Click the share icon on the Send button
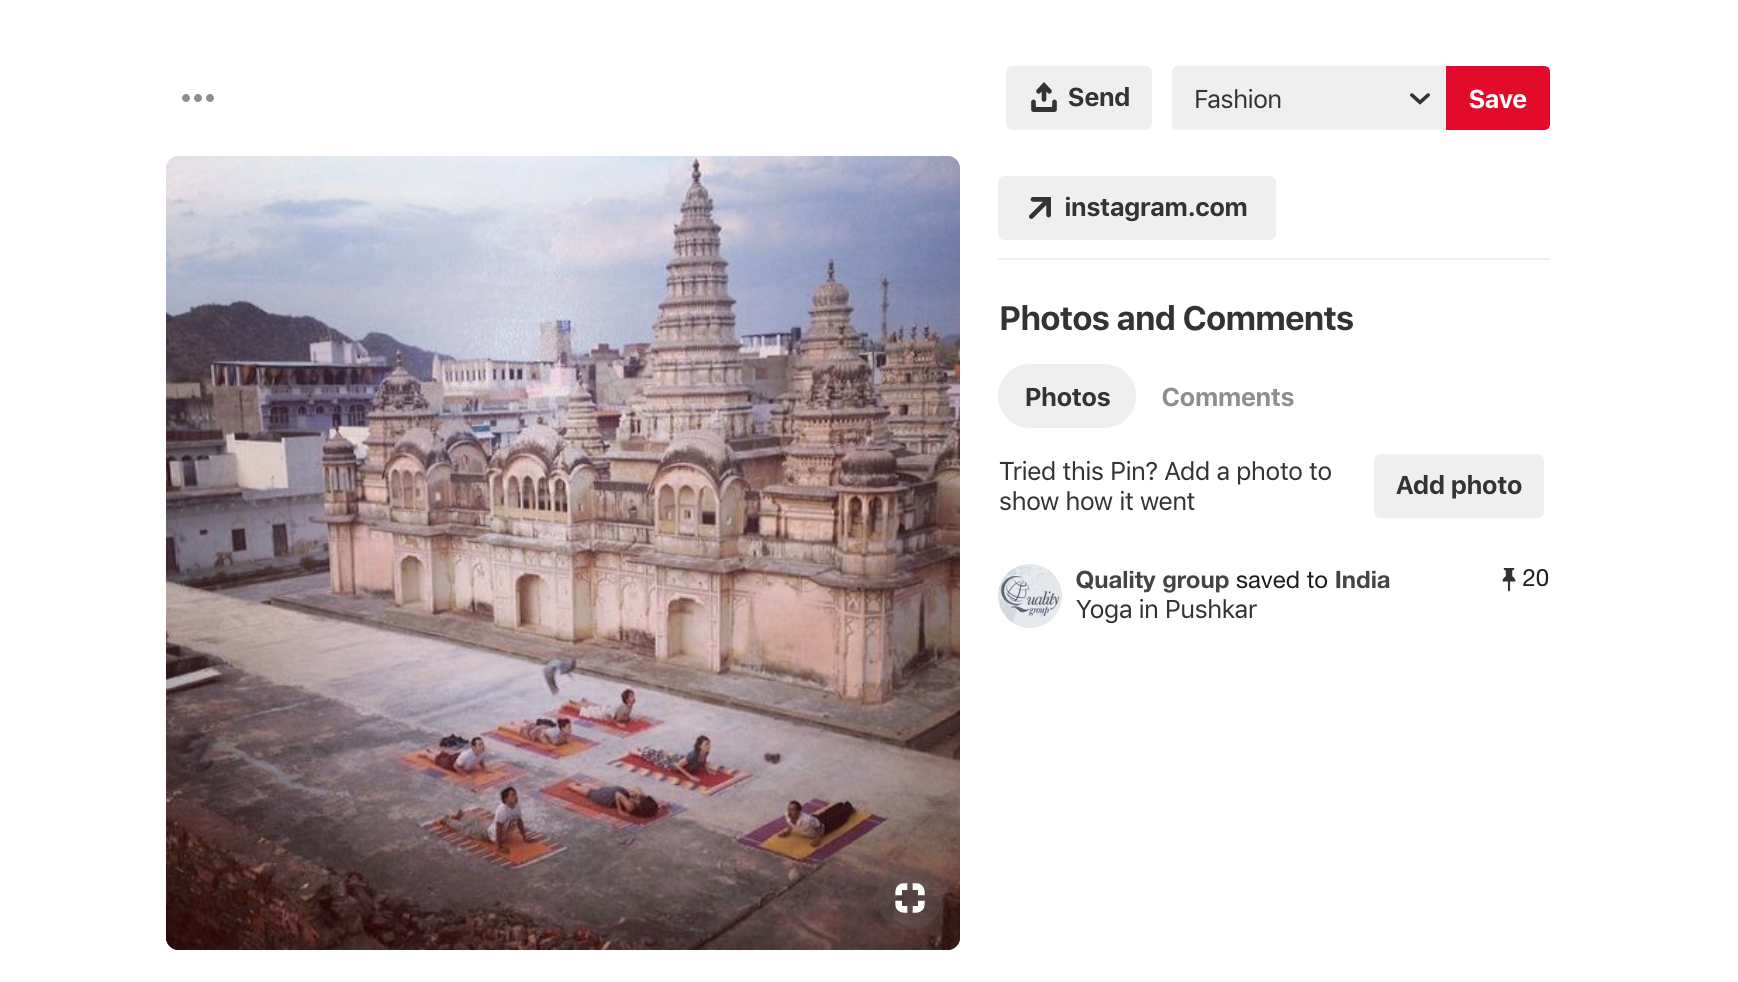Viewport: 1738px width, 982px height. (1043, 98)
